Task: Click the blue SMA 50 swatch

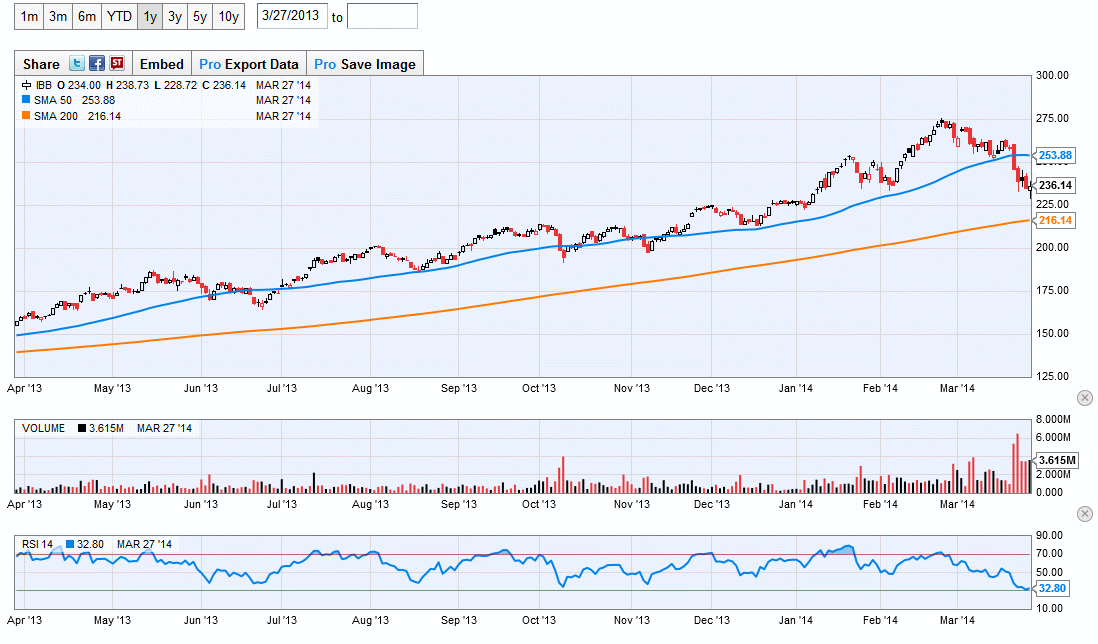Action: [x=26, y=100]
